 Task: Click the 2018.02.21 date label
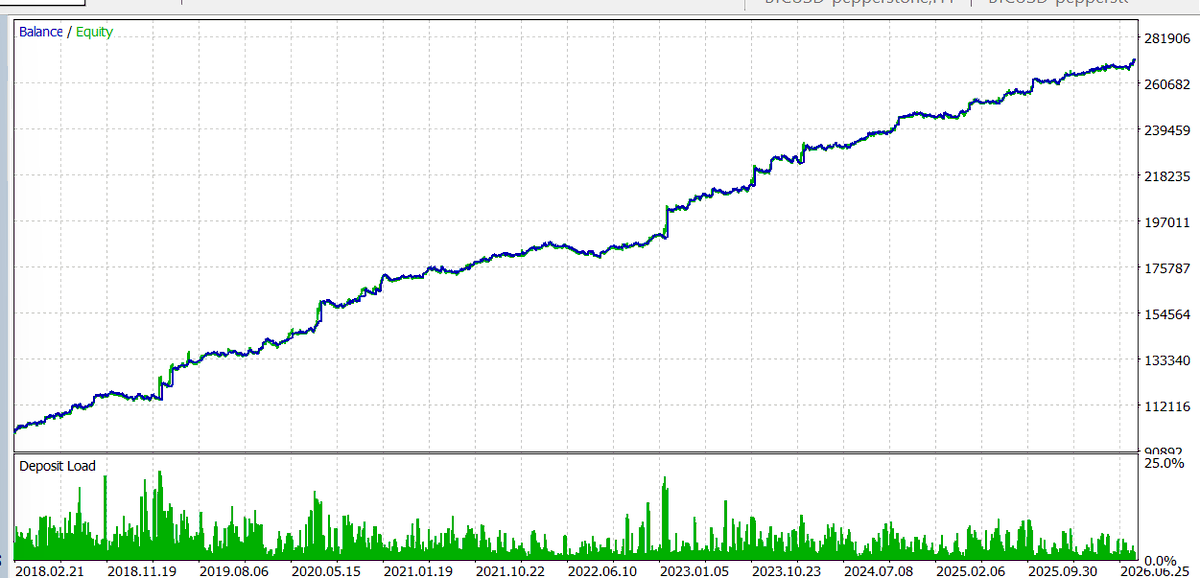pyautogui.click(x=50, y=570)
